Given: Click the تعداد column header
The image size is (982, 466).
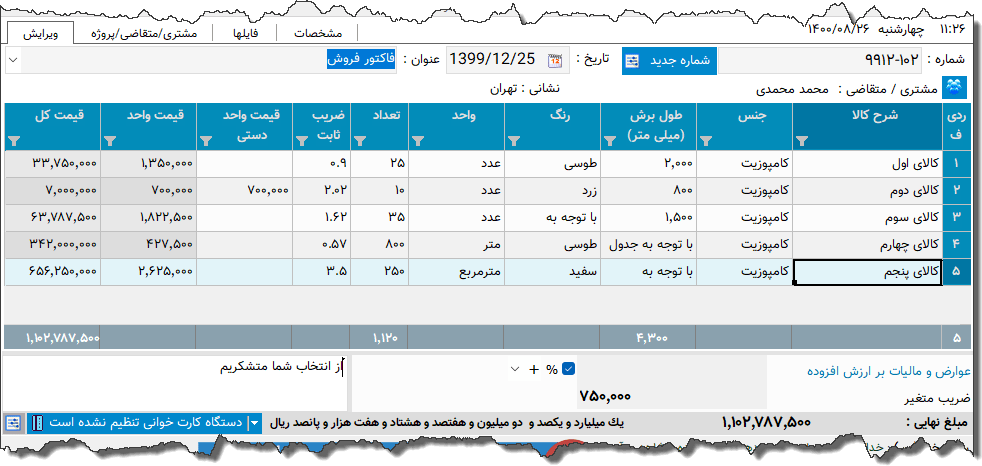Looking at the screenshot, I should (x=380, y=127).
